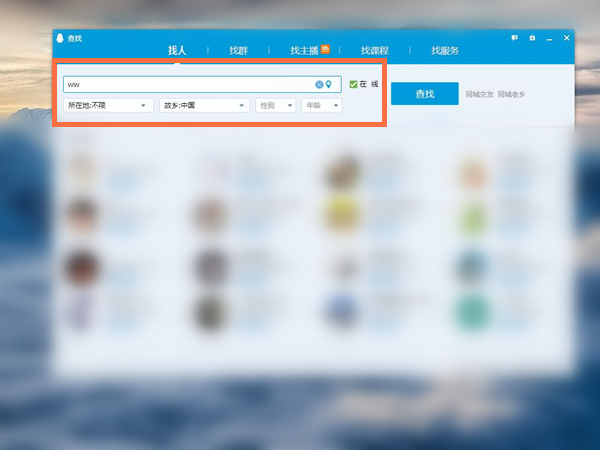Viewport: 600px width, 450px height.
Task: Expand the 所在地 location dropdown
Action: 108,105
